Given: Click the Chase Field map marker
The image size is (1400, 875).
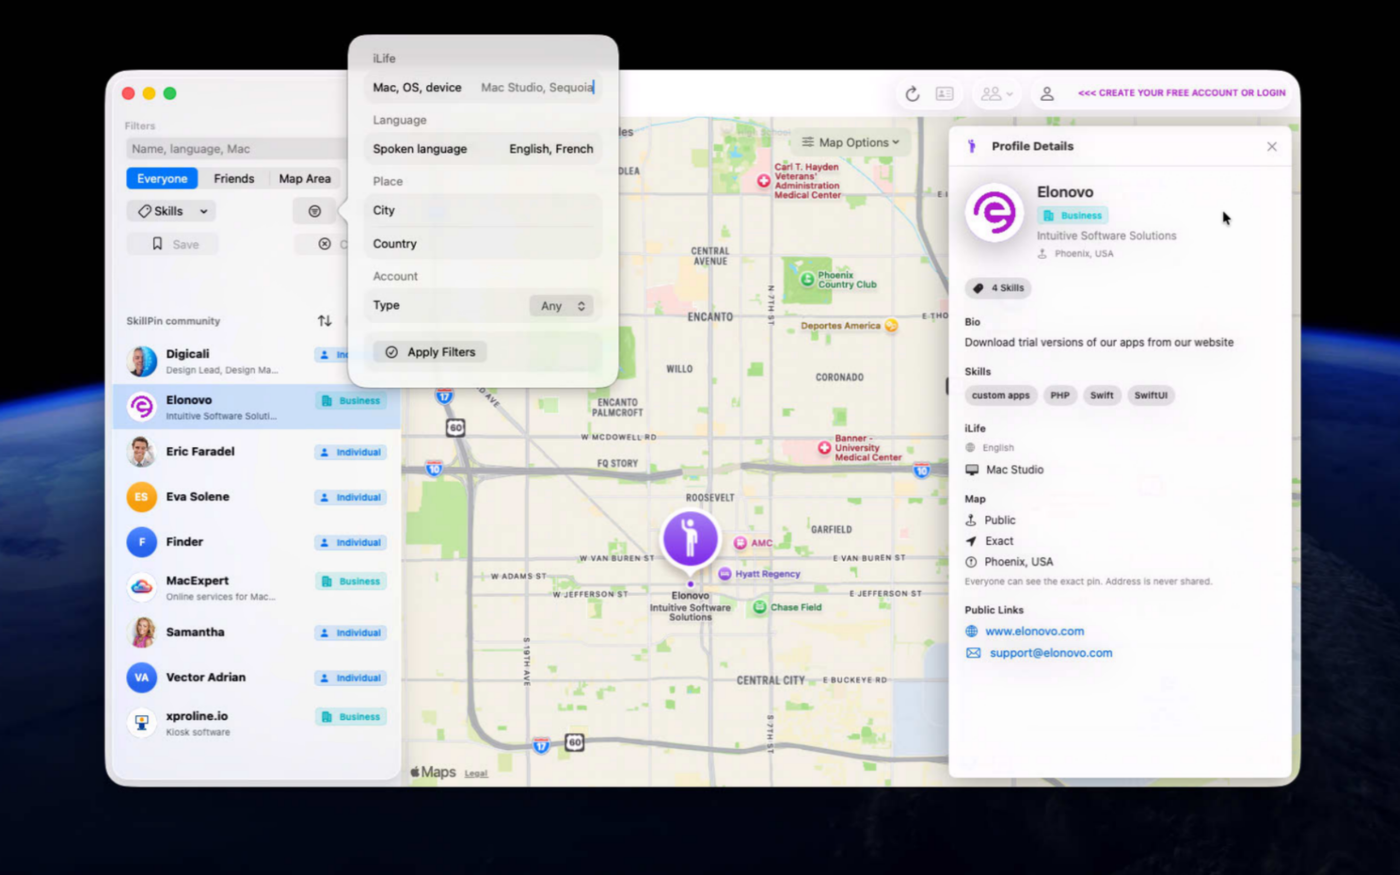Looking at the screenshot, I should tap(760, 607).
